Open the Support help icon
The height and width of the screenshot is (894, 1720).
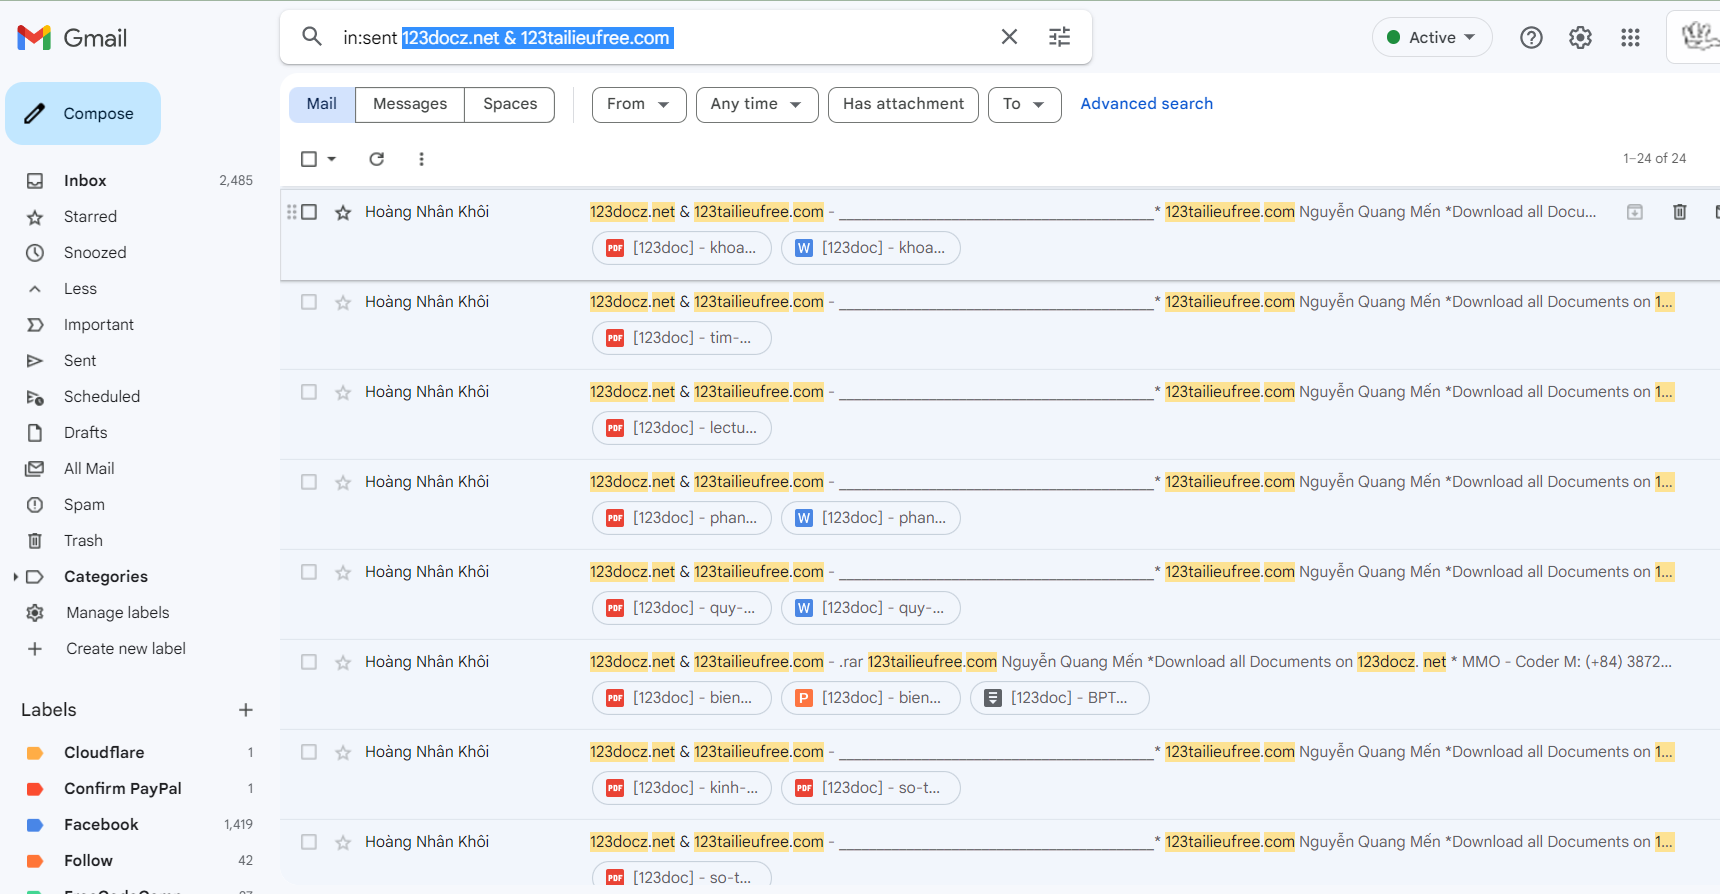tap(1531, 38)
